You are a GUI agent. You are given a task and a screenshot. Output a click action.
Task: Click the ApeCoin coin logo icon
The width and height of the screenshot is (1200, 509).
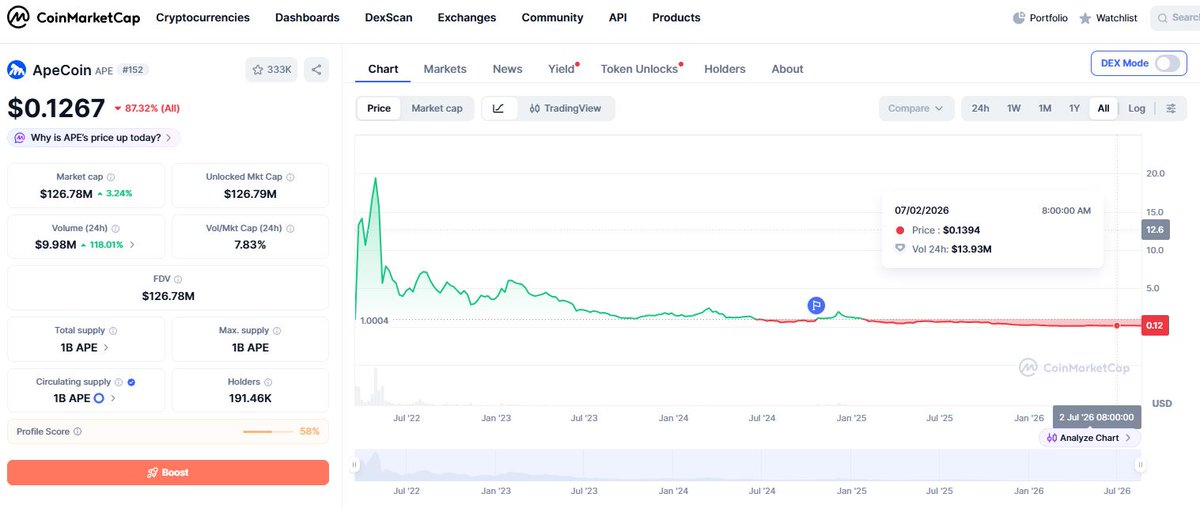[x=16, y=70]
